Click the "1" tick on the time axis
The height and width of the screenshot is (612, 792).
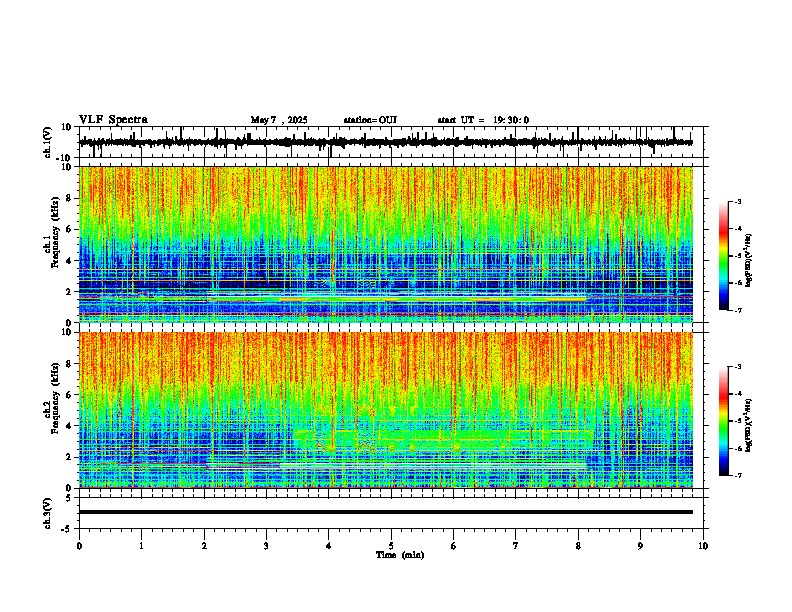point(141,546)
